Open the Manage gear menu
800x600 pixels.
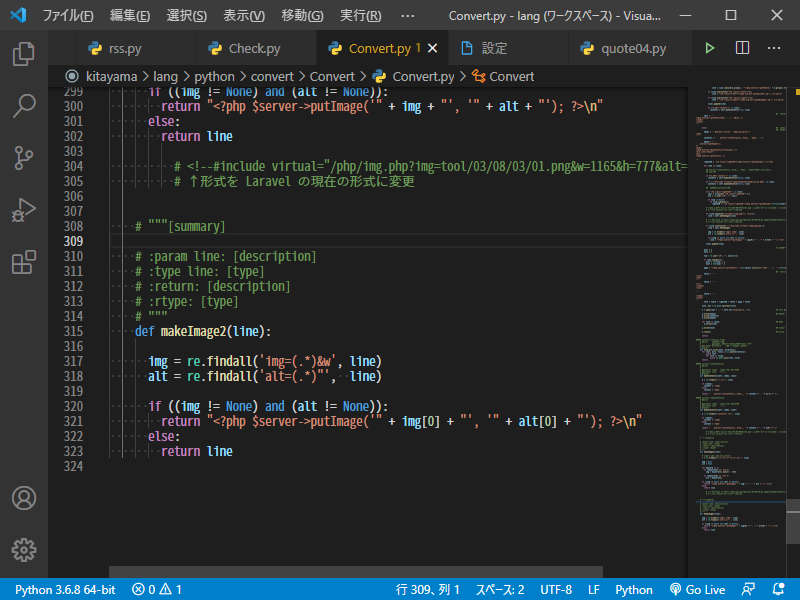click(24, 549)
